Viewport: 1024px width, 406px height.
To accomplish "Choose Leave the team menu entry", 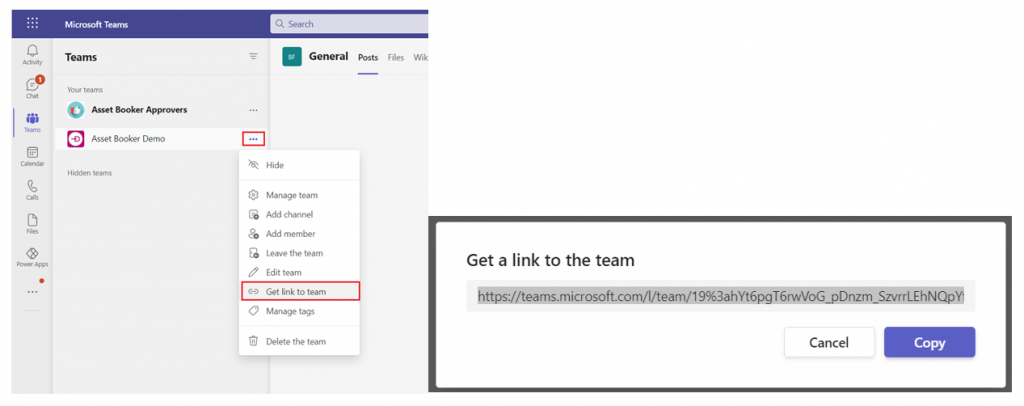I will click(299, 253).
